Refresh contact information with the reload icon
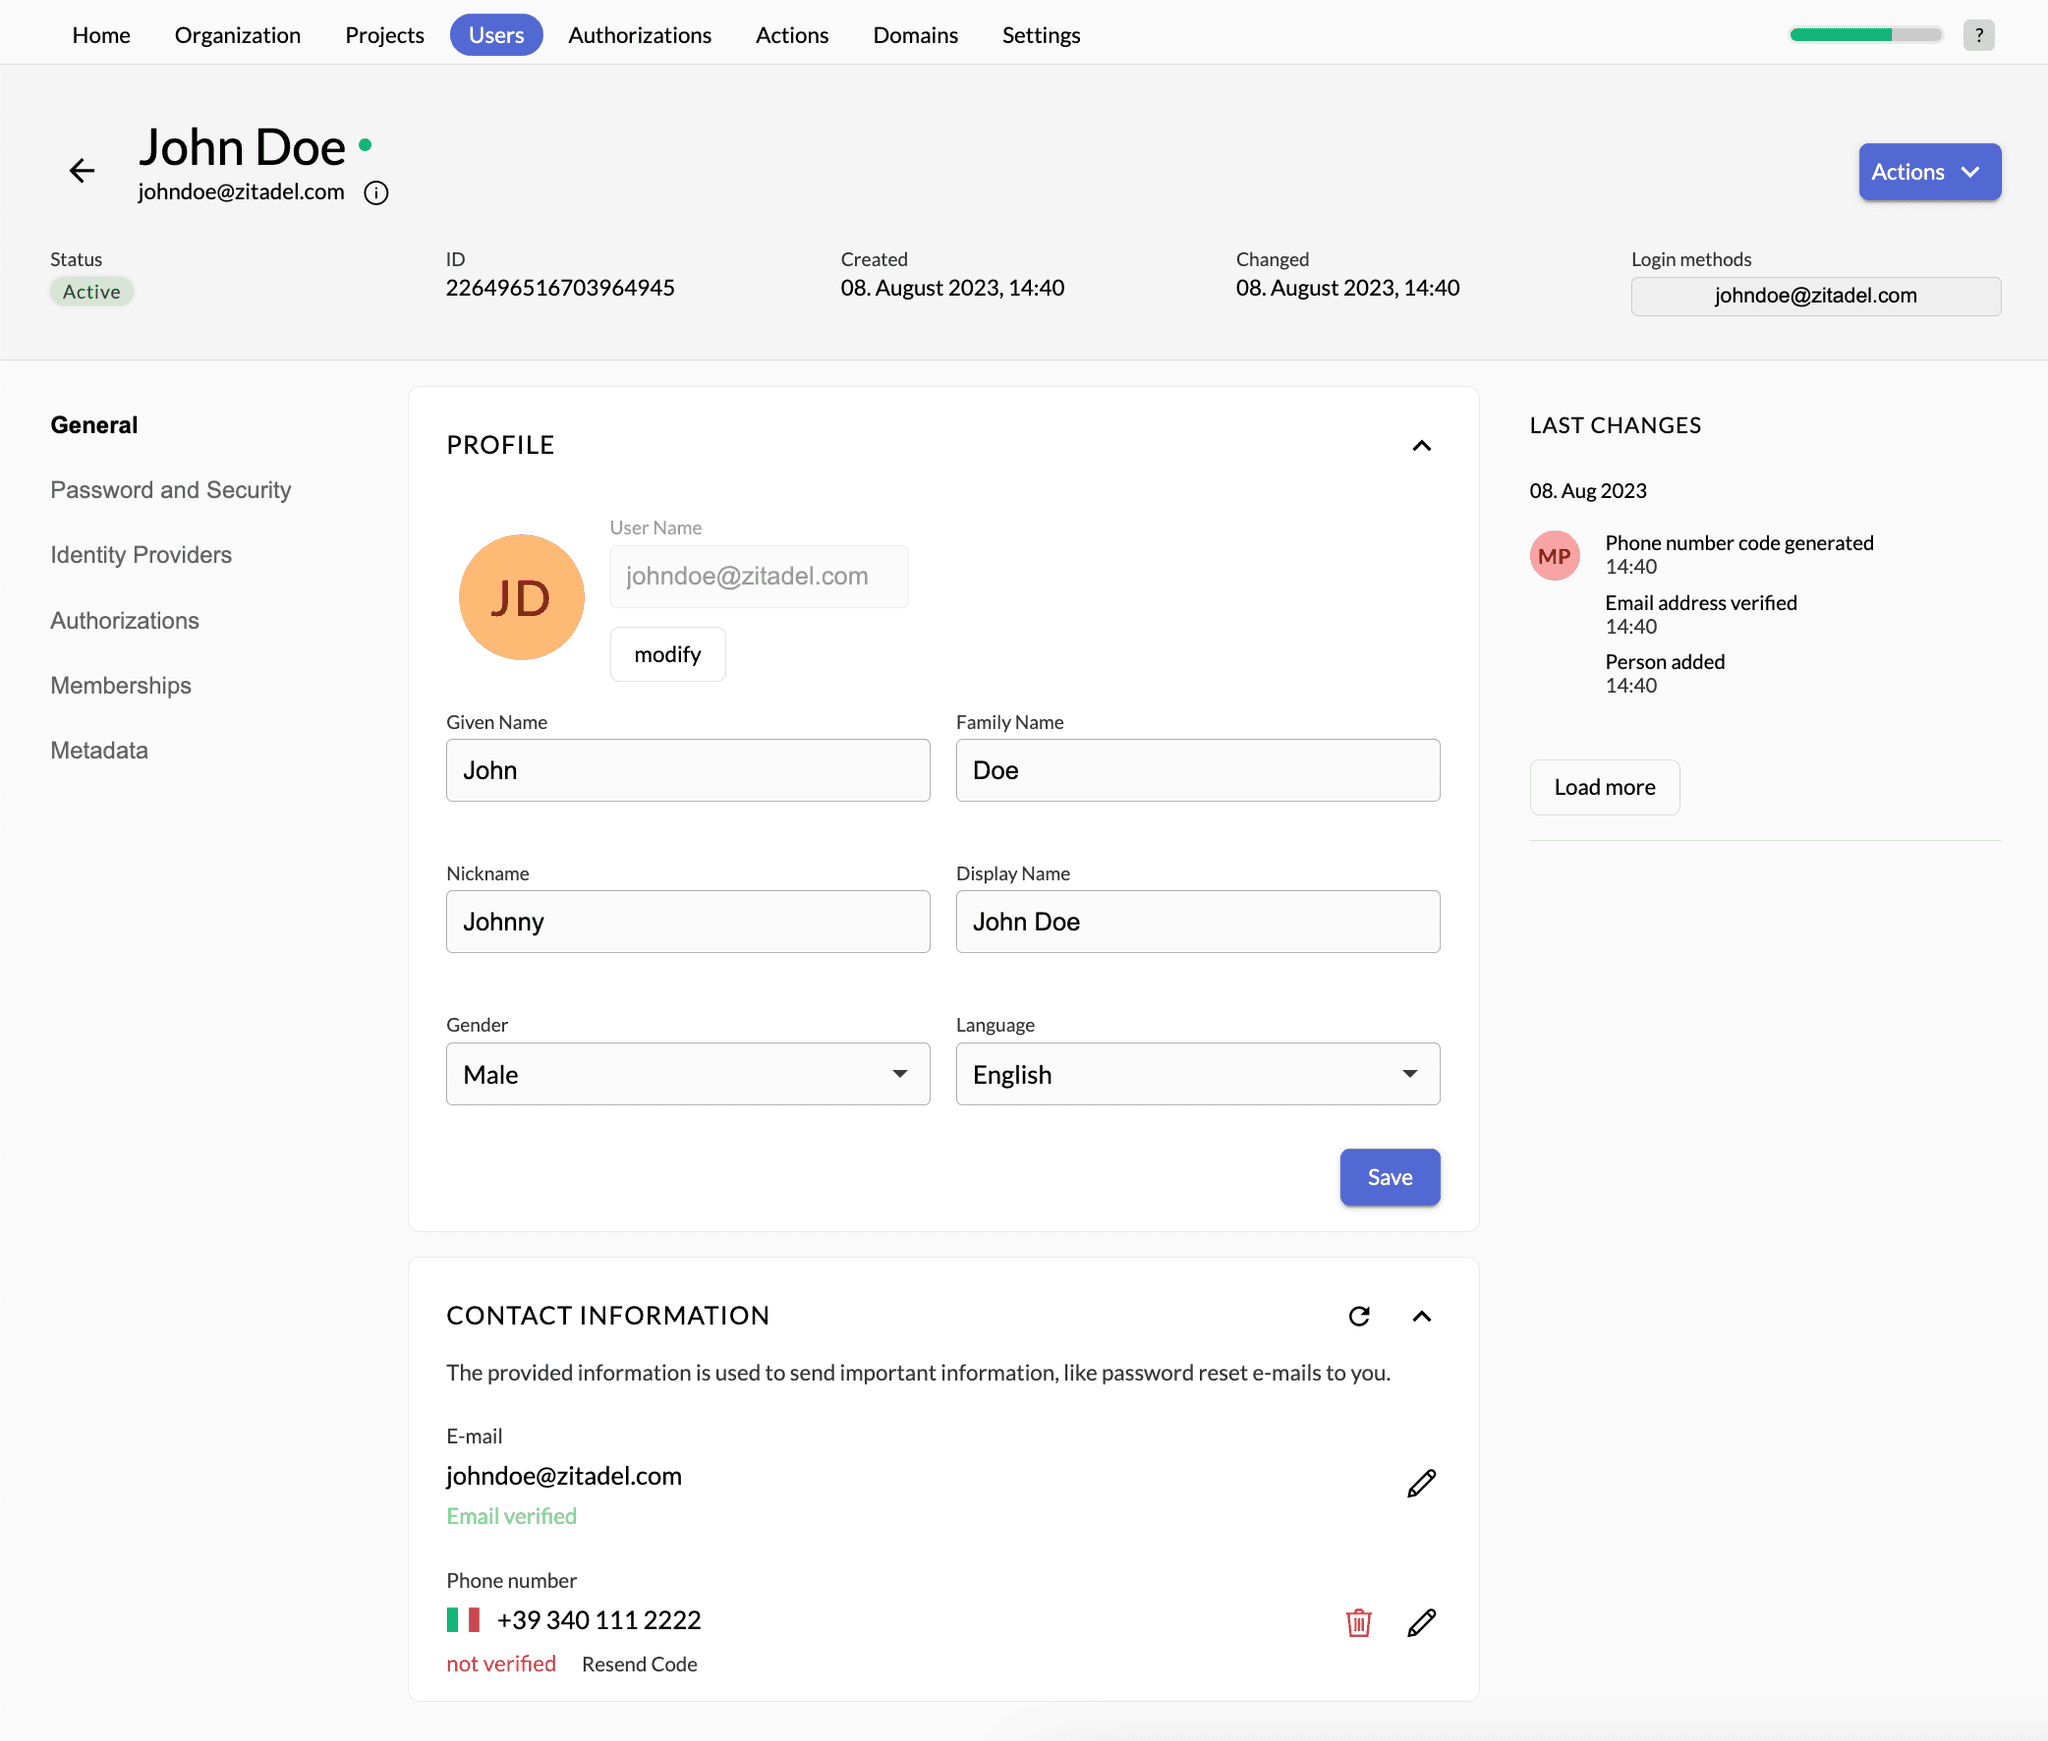The width and height of the screenshot is (2048, 1741). (1359, 1316)
